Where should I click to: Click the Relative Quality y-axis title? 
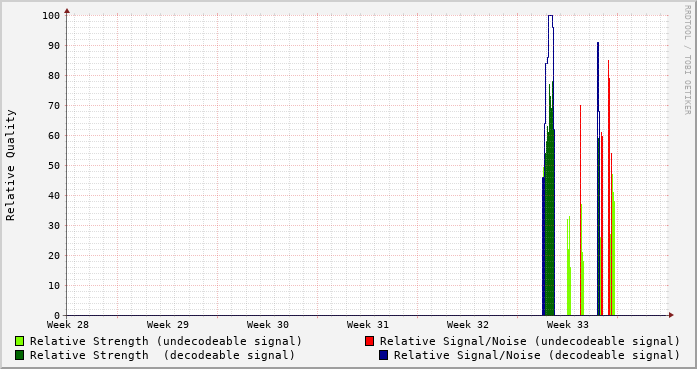[10, 165]
